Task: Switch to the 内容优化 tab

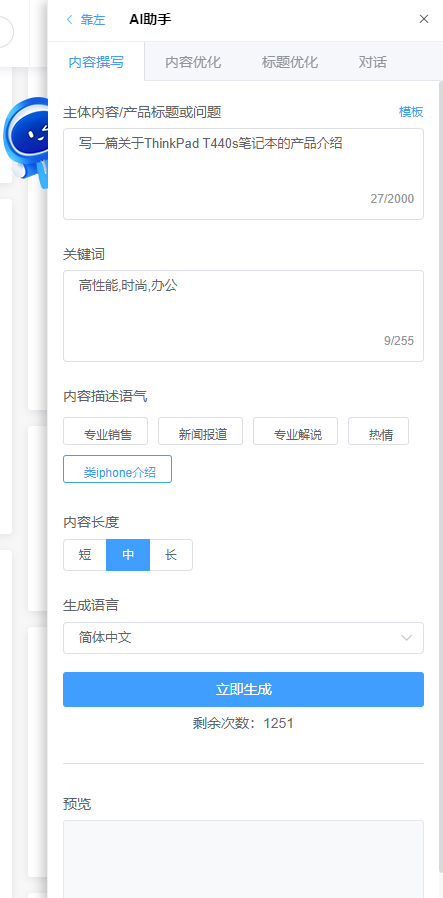Action: [x=193, y=62]
